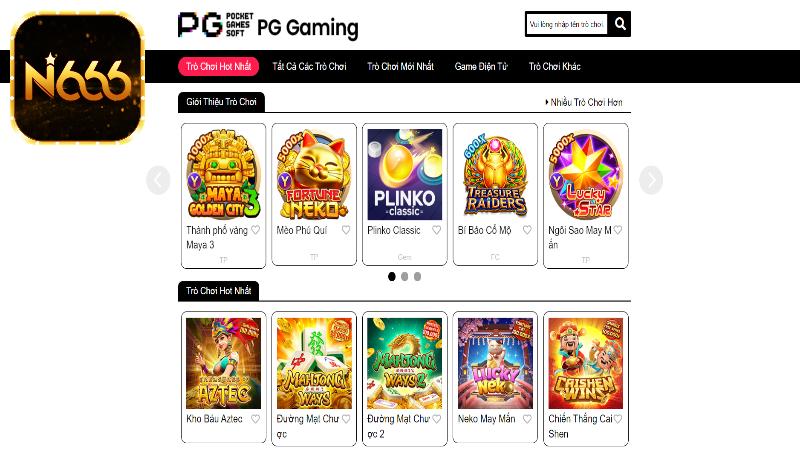Favorite Mèo Phú Quí with heart icon
800x450 pixels.
click(346, 230)
